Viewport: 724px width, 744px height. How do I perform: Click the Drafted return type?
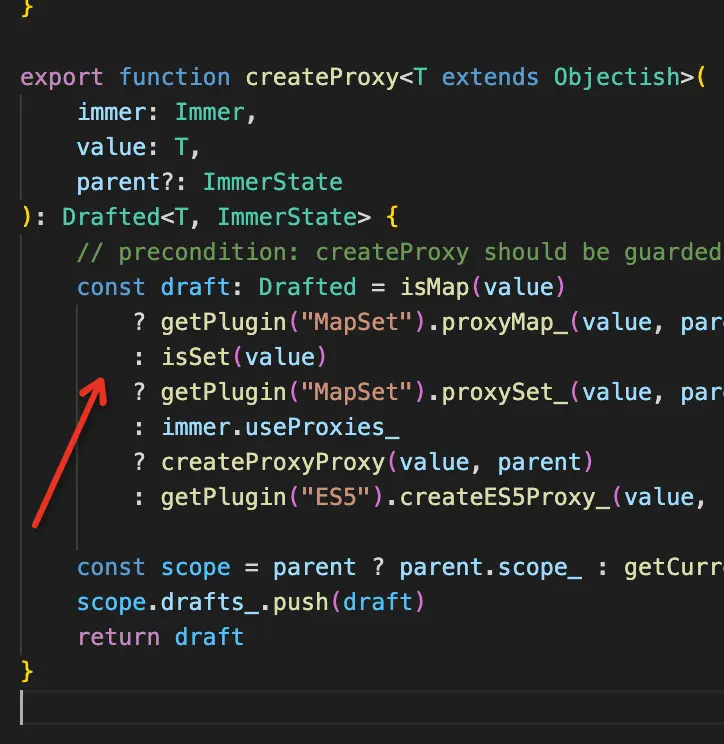[111, 217]
